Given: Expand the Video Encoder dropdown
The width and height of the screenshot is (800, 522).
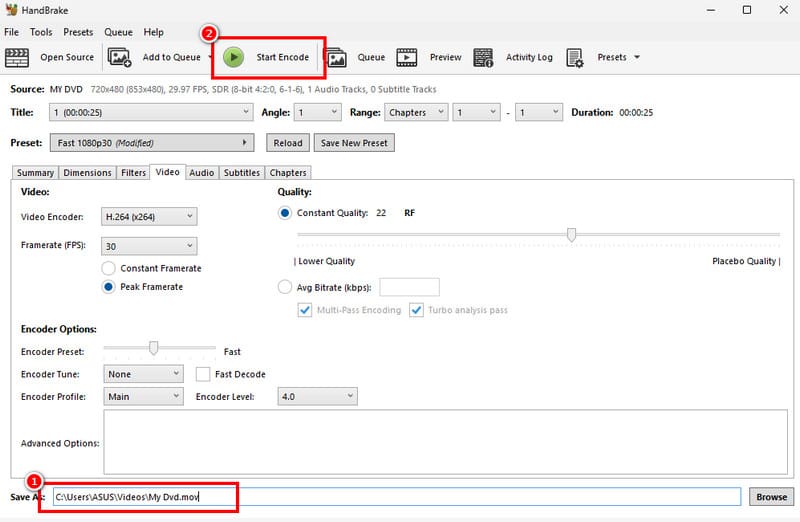Looking at the screenshot, I should click(x=149, y=216).
